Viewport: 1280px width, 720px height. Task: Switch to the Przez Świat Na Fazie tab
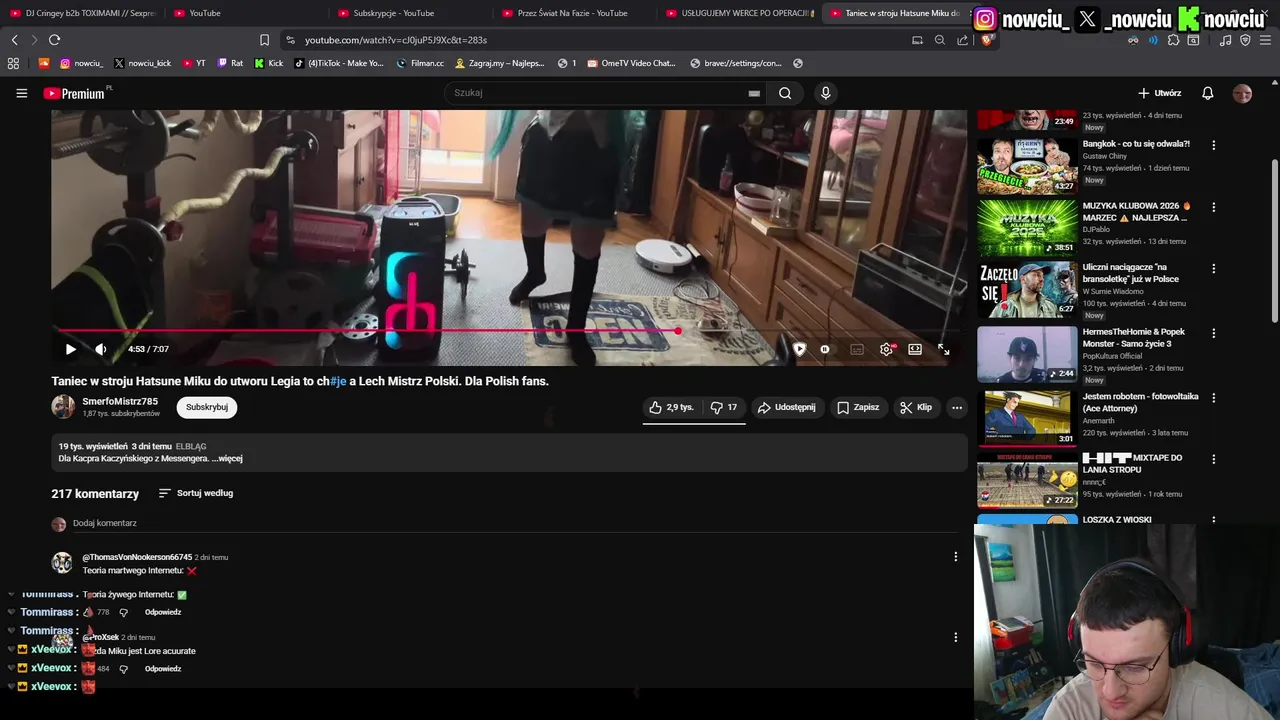point(573,13)
